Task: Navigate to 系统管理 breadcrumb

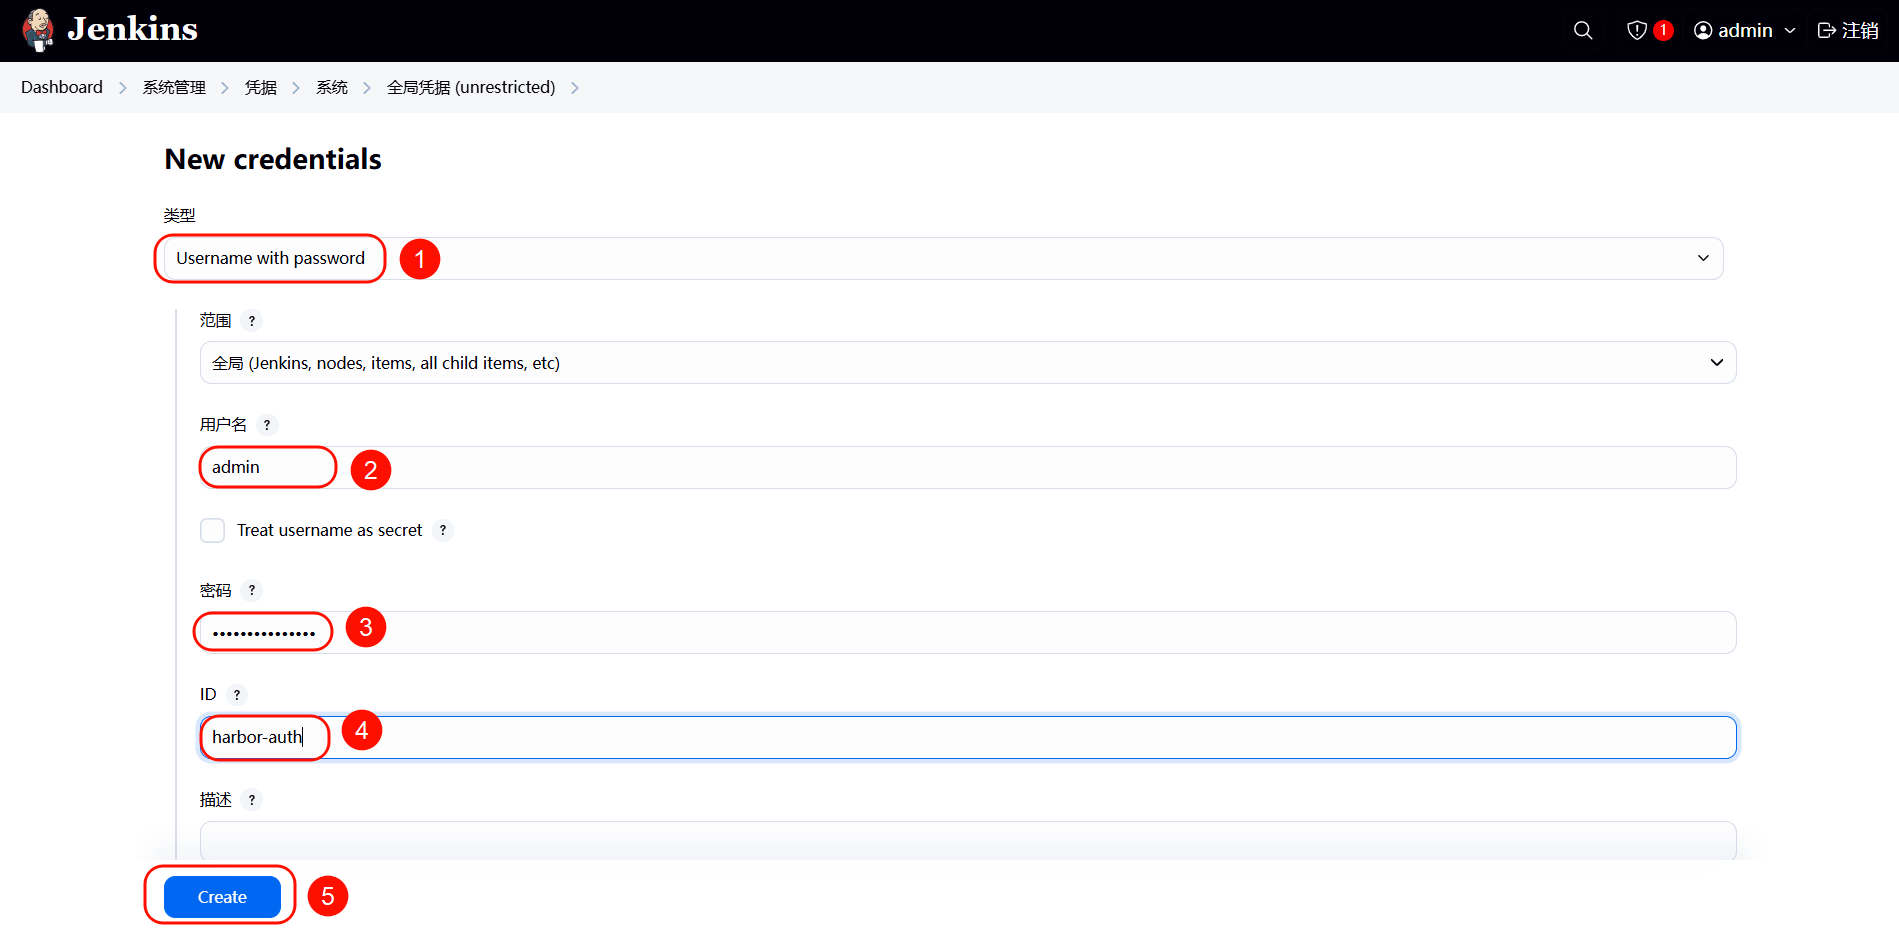Action: point(174,88)
